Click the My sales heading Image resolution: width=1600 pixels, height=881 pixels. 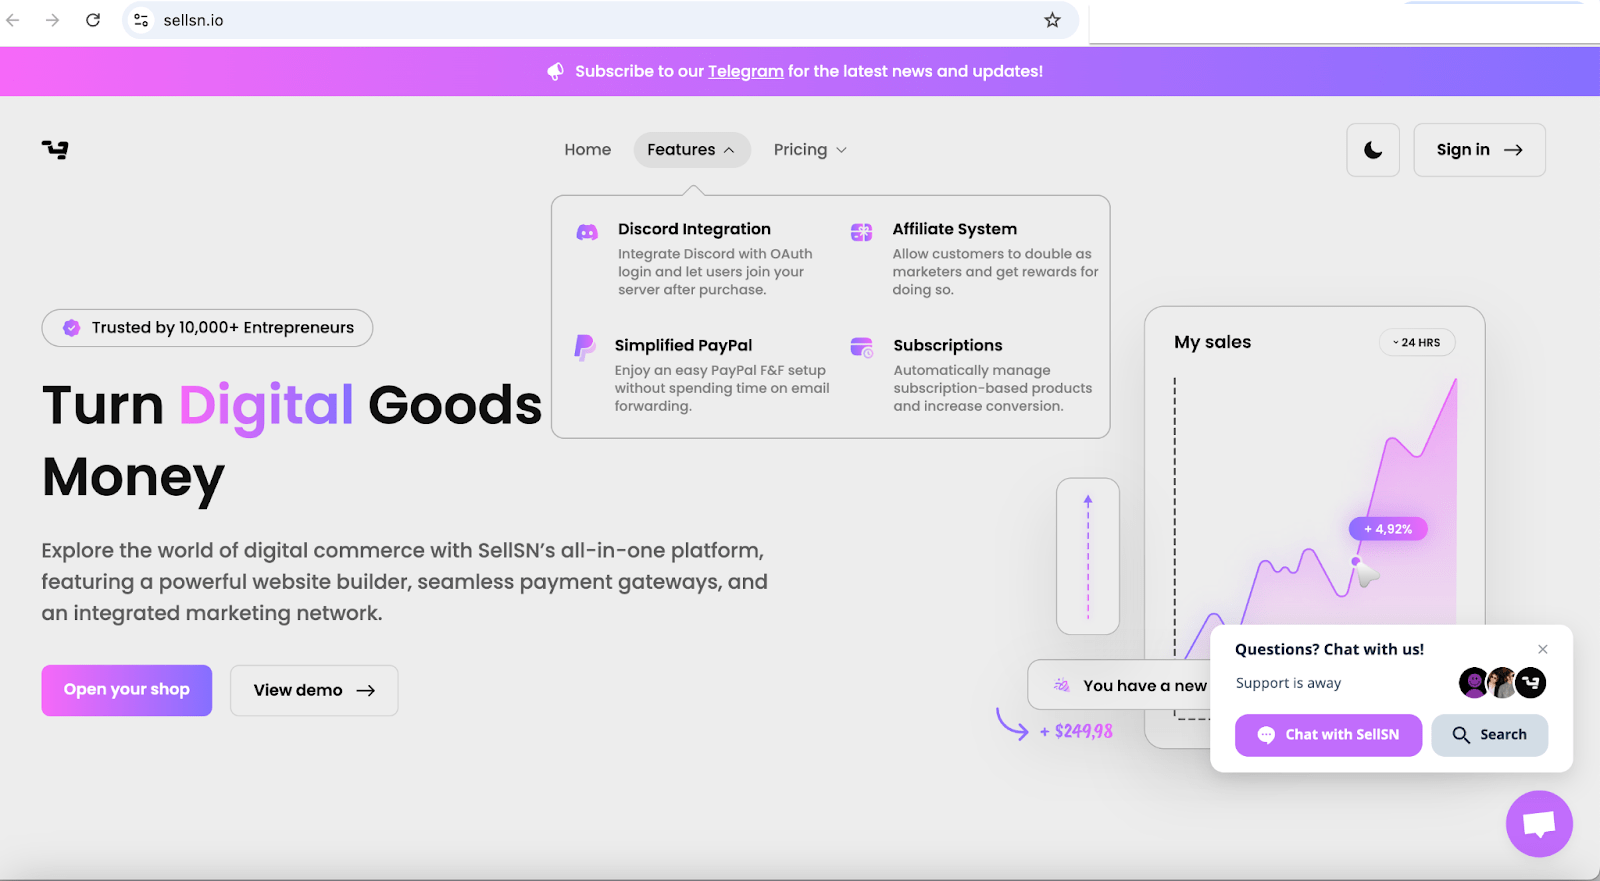point(1212,342)
